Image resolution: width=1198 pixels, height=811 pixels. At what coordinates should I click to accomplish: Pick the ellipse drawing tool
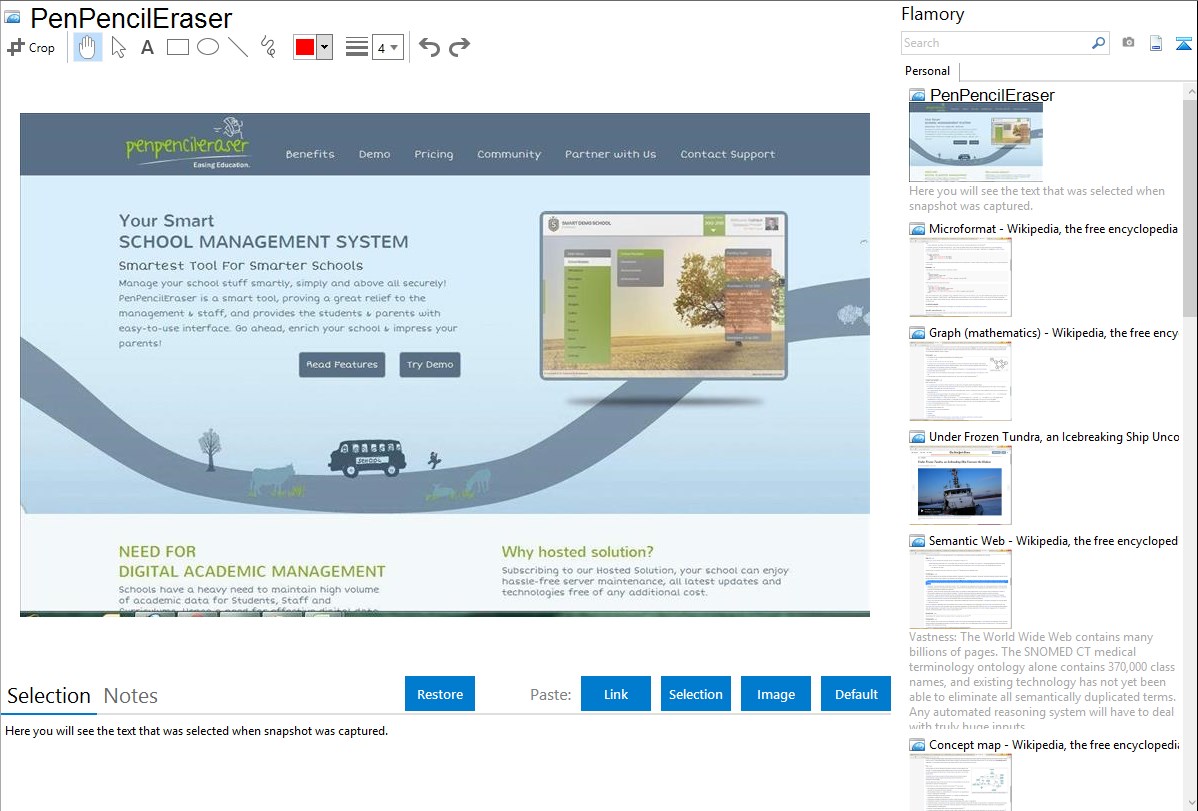click(208, 47)
